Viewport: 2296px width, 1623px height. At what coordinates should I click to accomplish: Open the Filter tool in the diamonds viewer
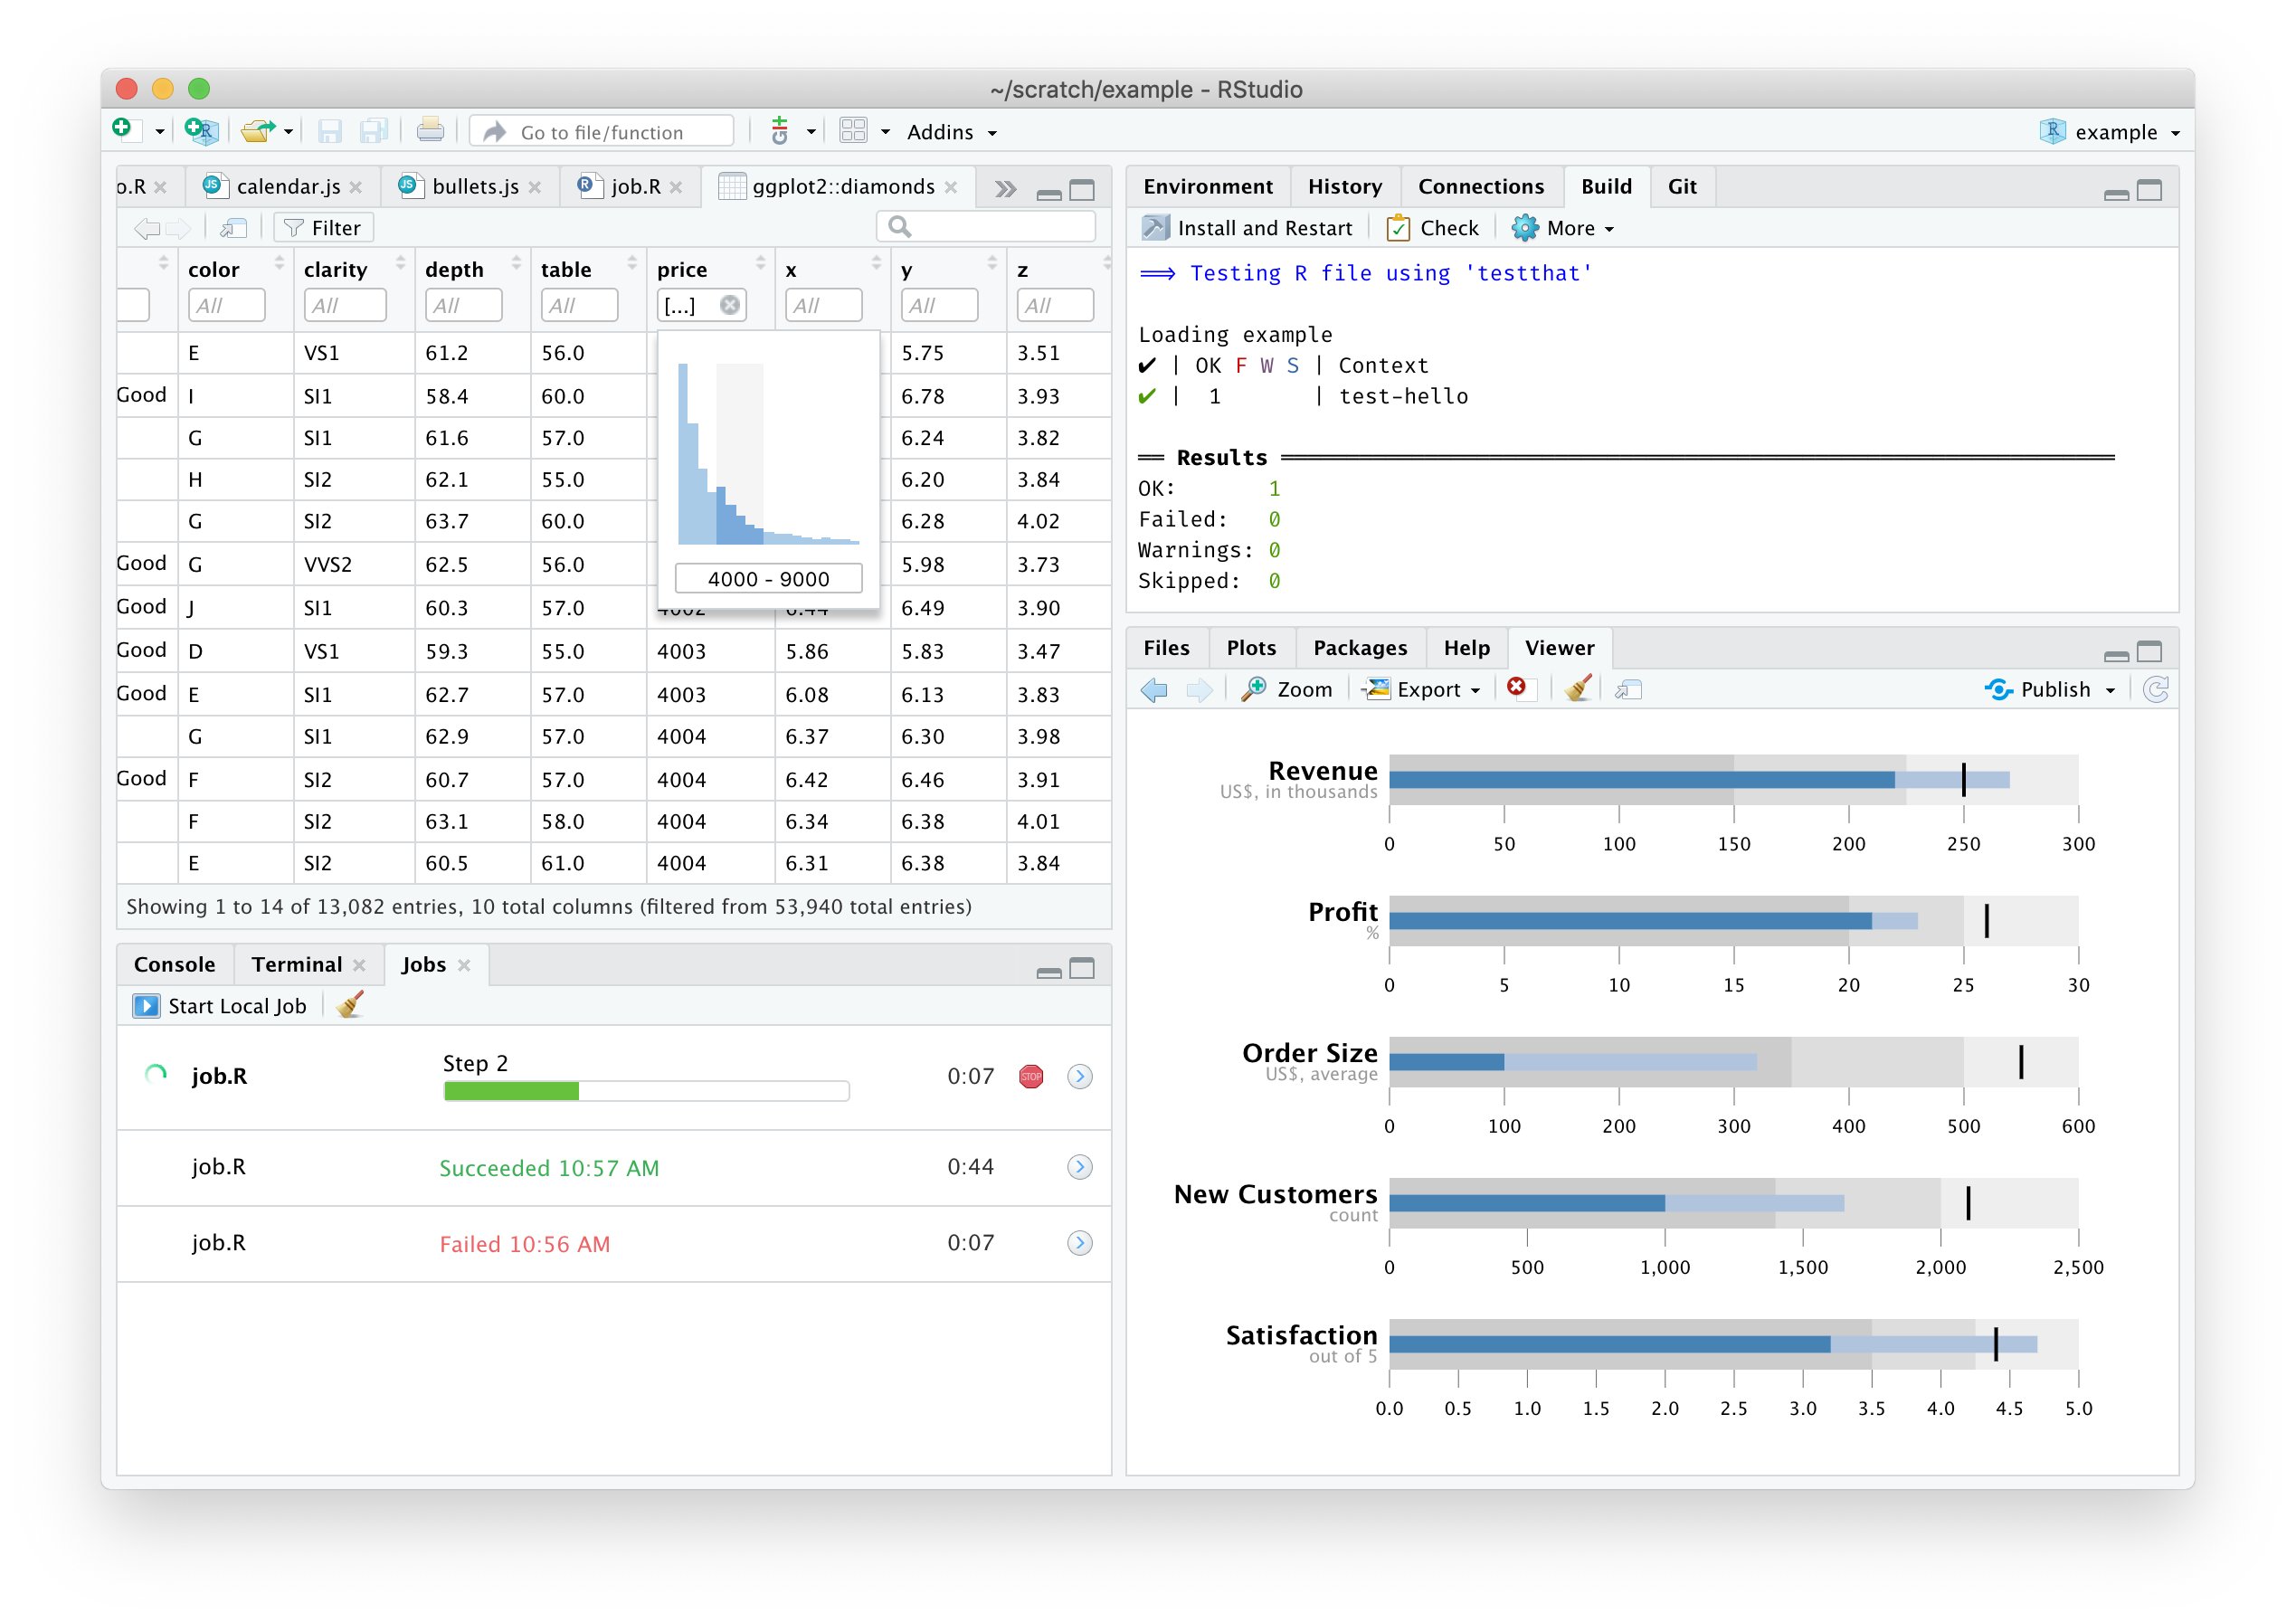point(323,227)
